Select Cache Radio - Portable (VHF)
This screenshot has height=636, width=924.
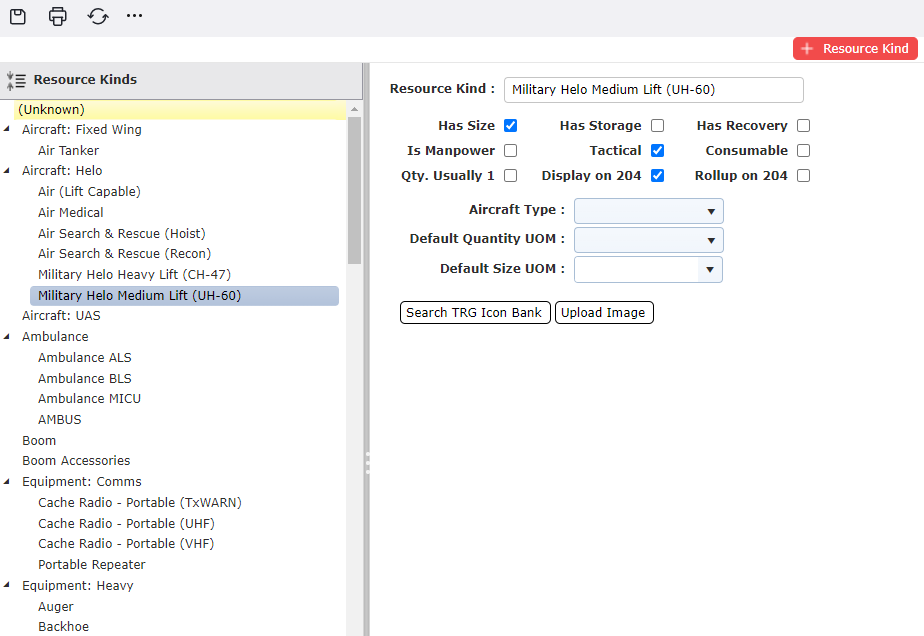pyautogui.click(x=126, y=543)
